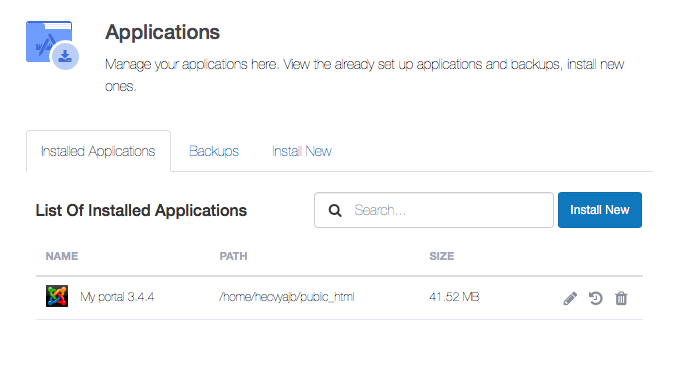Focus the Search input field

click(x=434, y=210)
